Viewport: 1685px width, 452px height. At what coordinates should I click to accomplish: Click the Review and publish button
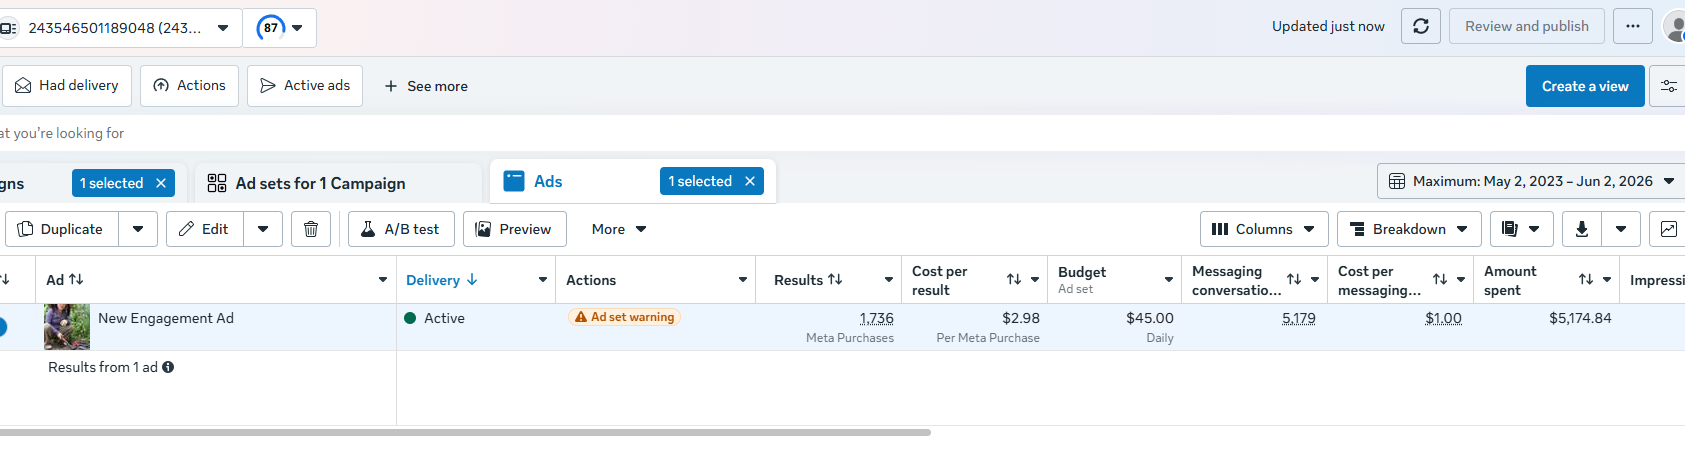click(x=1527, y=26)
